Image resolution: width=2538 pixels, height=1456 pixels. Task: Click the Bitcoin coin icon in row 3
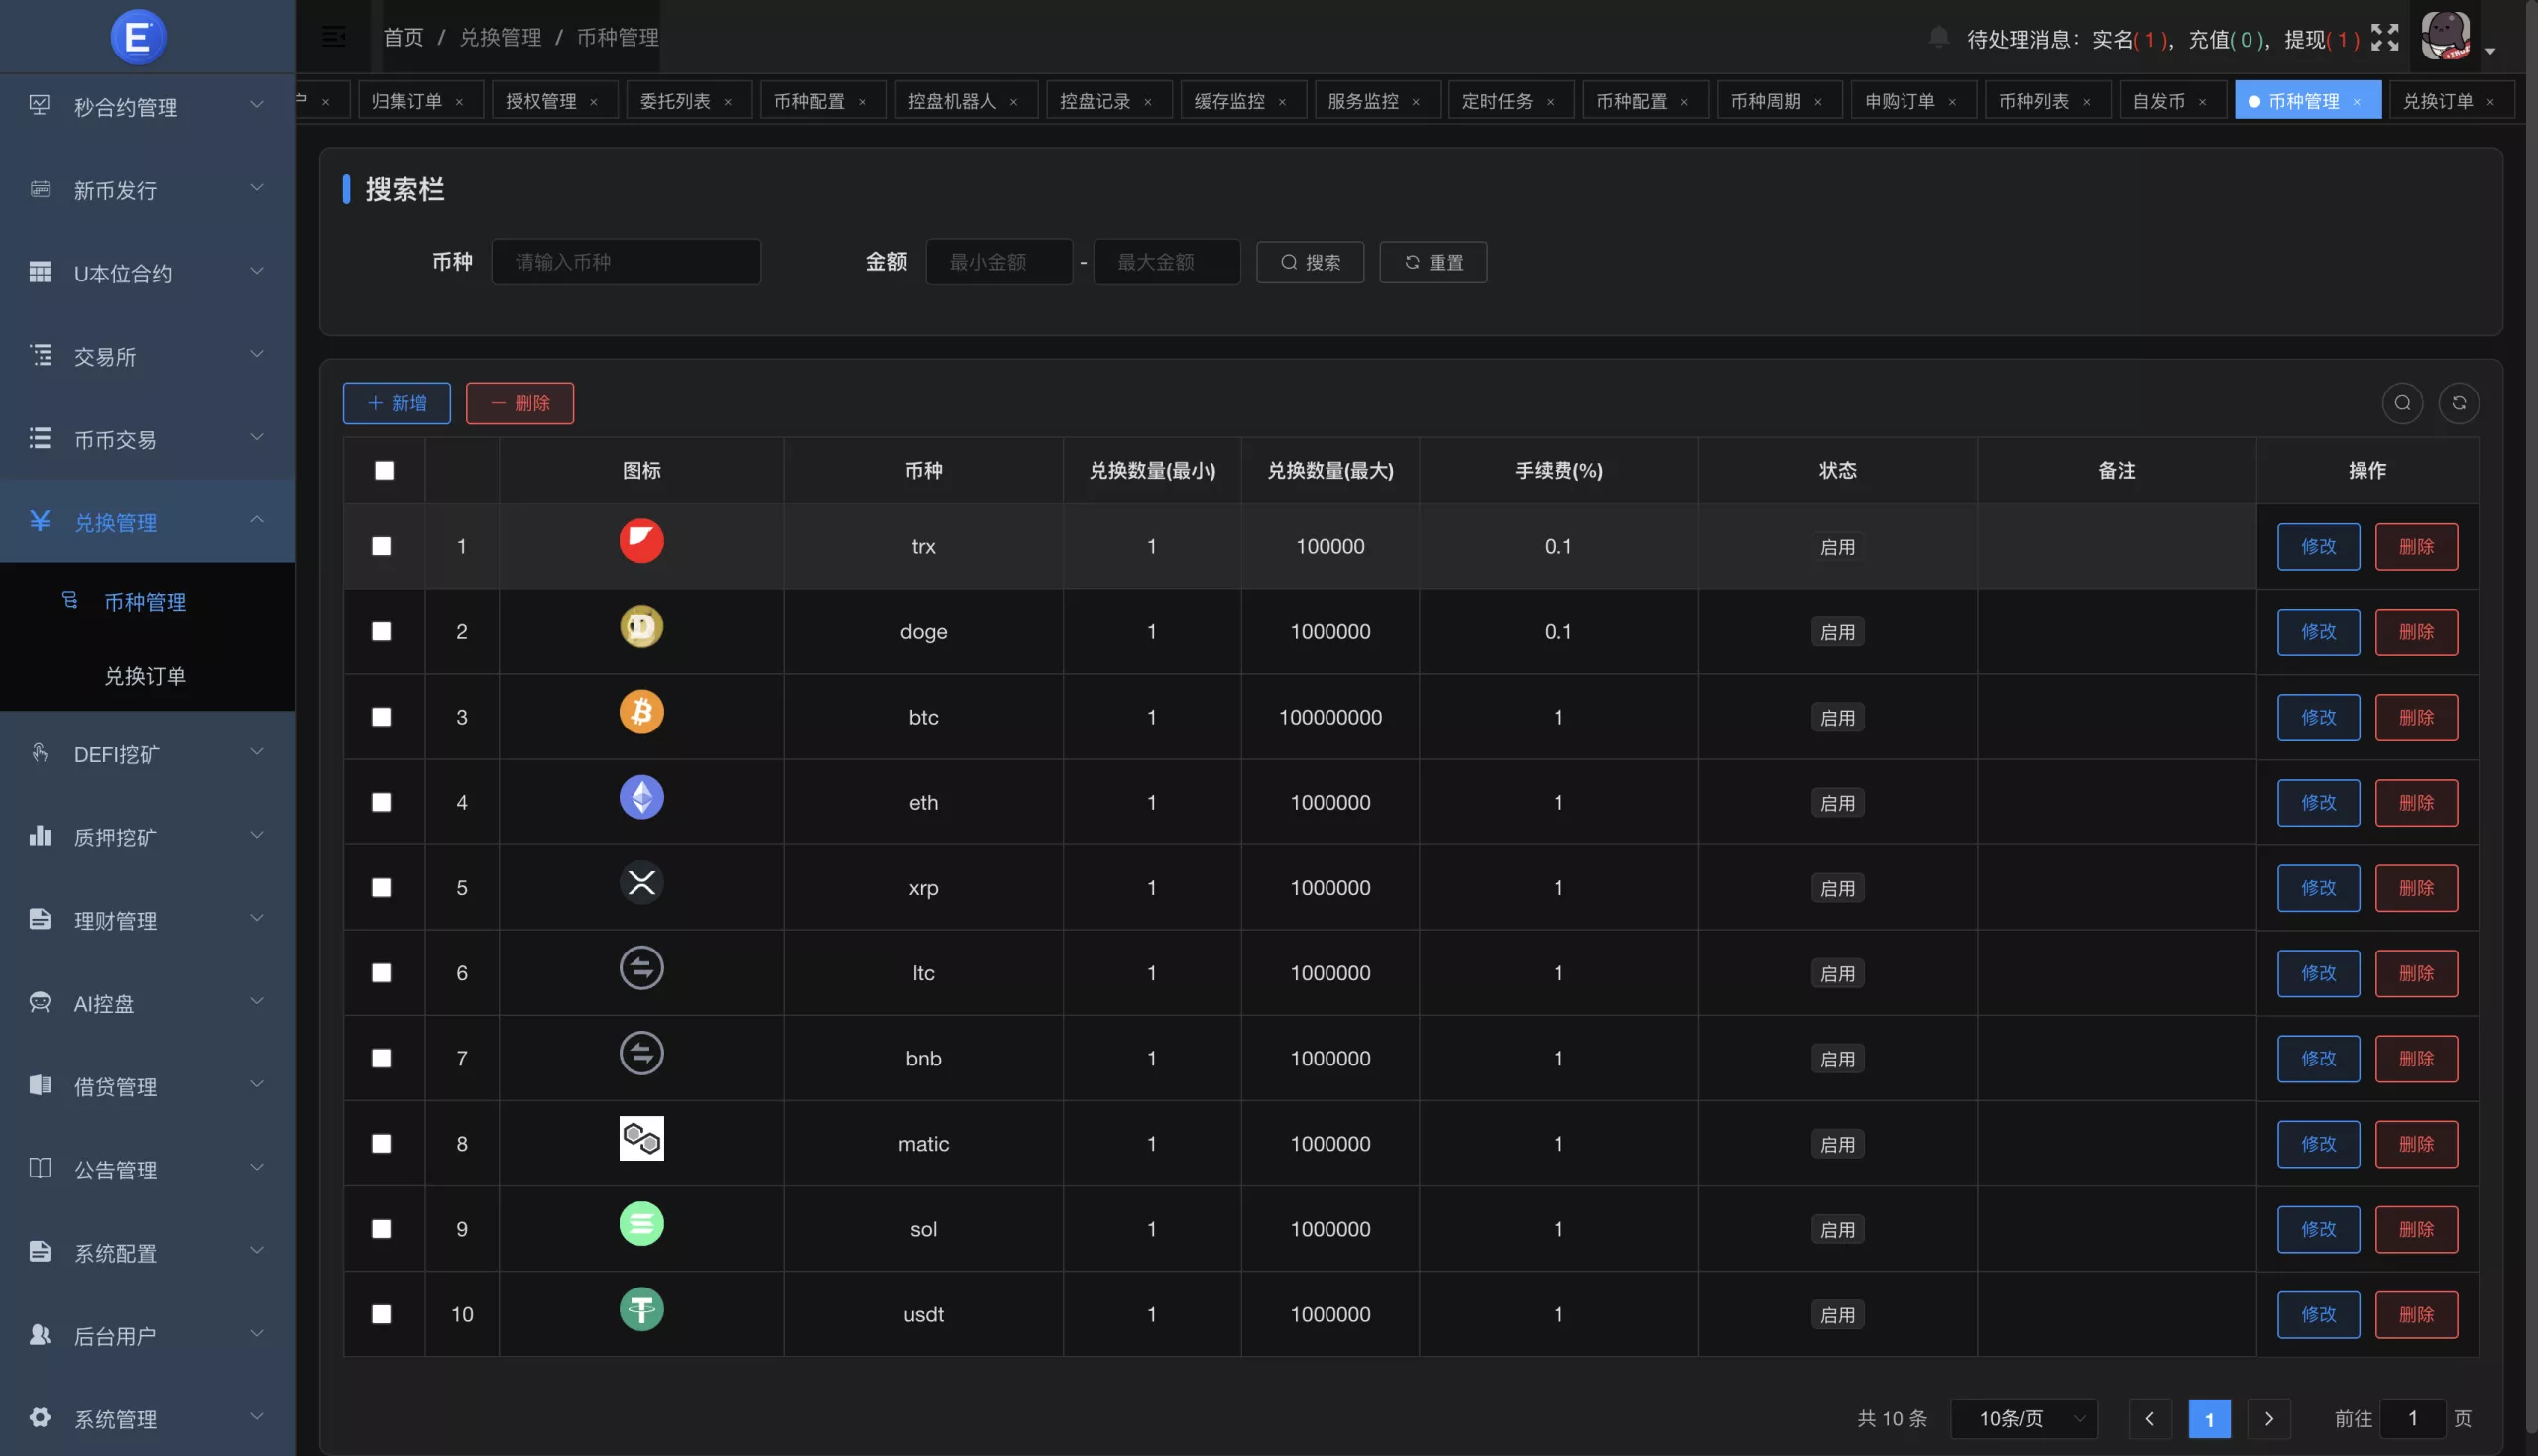(x=641, y=711)
